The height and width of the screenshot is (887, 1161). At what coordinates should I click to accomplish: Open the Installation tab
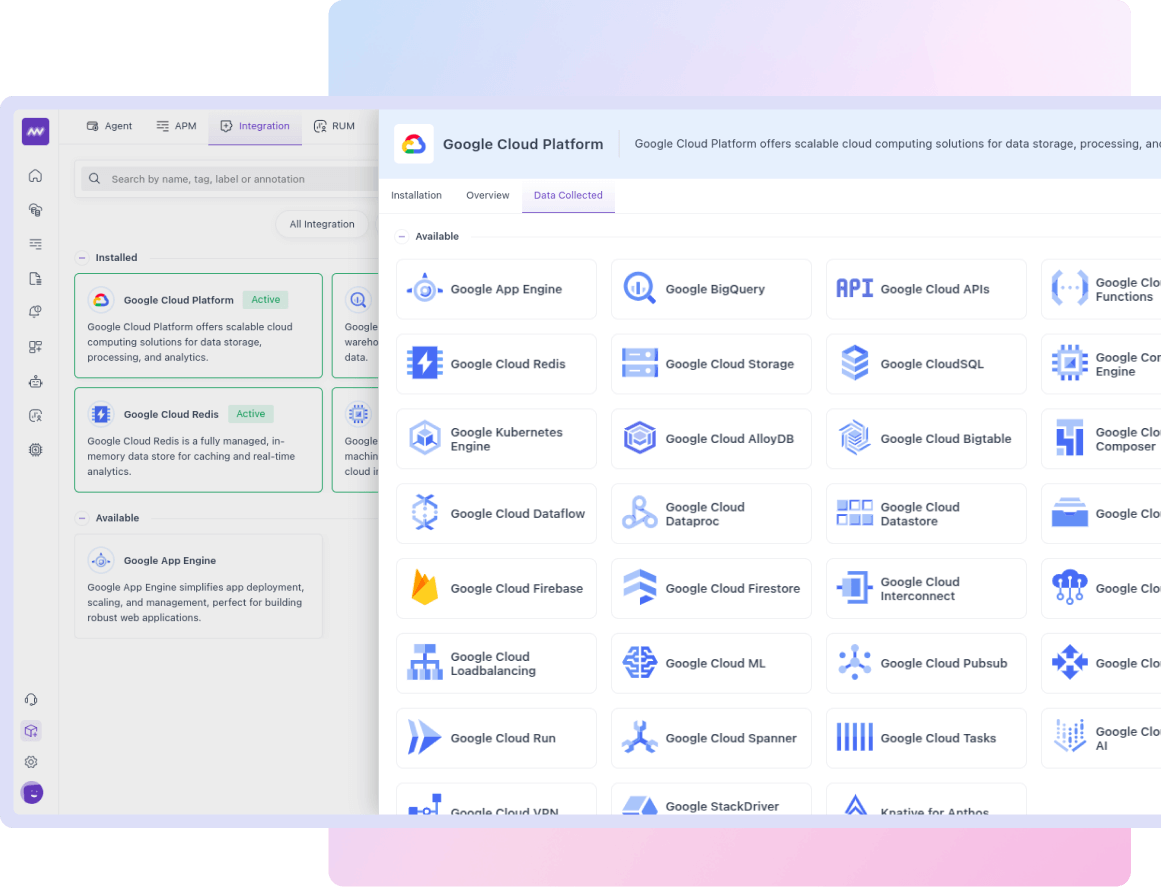[416, 195]
